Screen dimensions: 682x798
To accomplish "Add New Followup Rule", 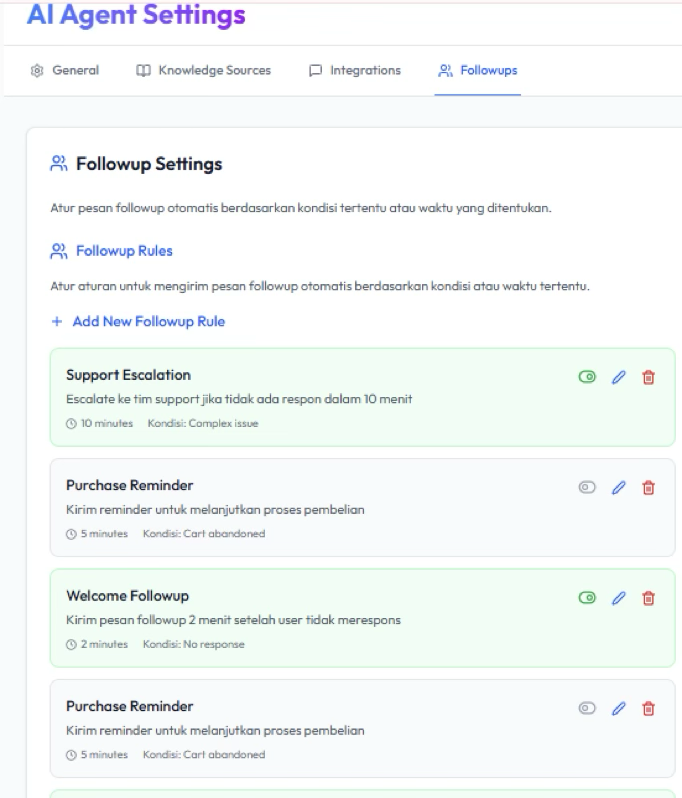I will (138, 322).
